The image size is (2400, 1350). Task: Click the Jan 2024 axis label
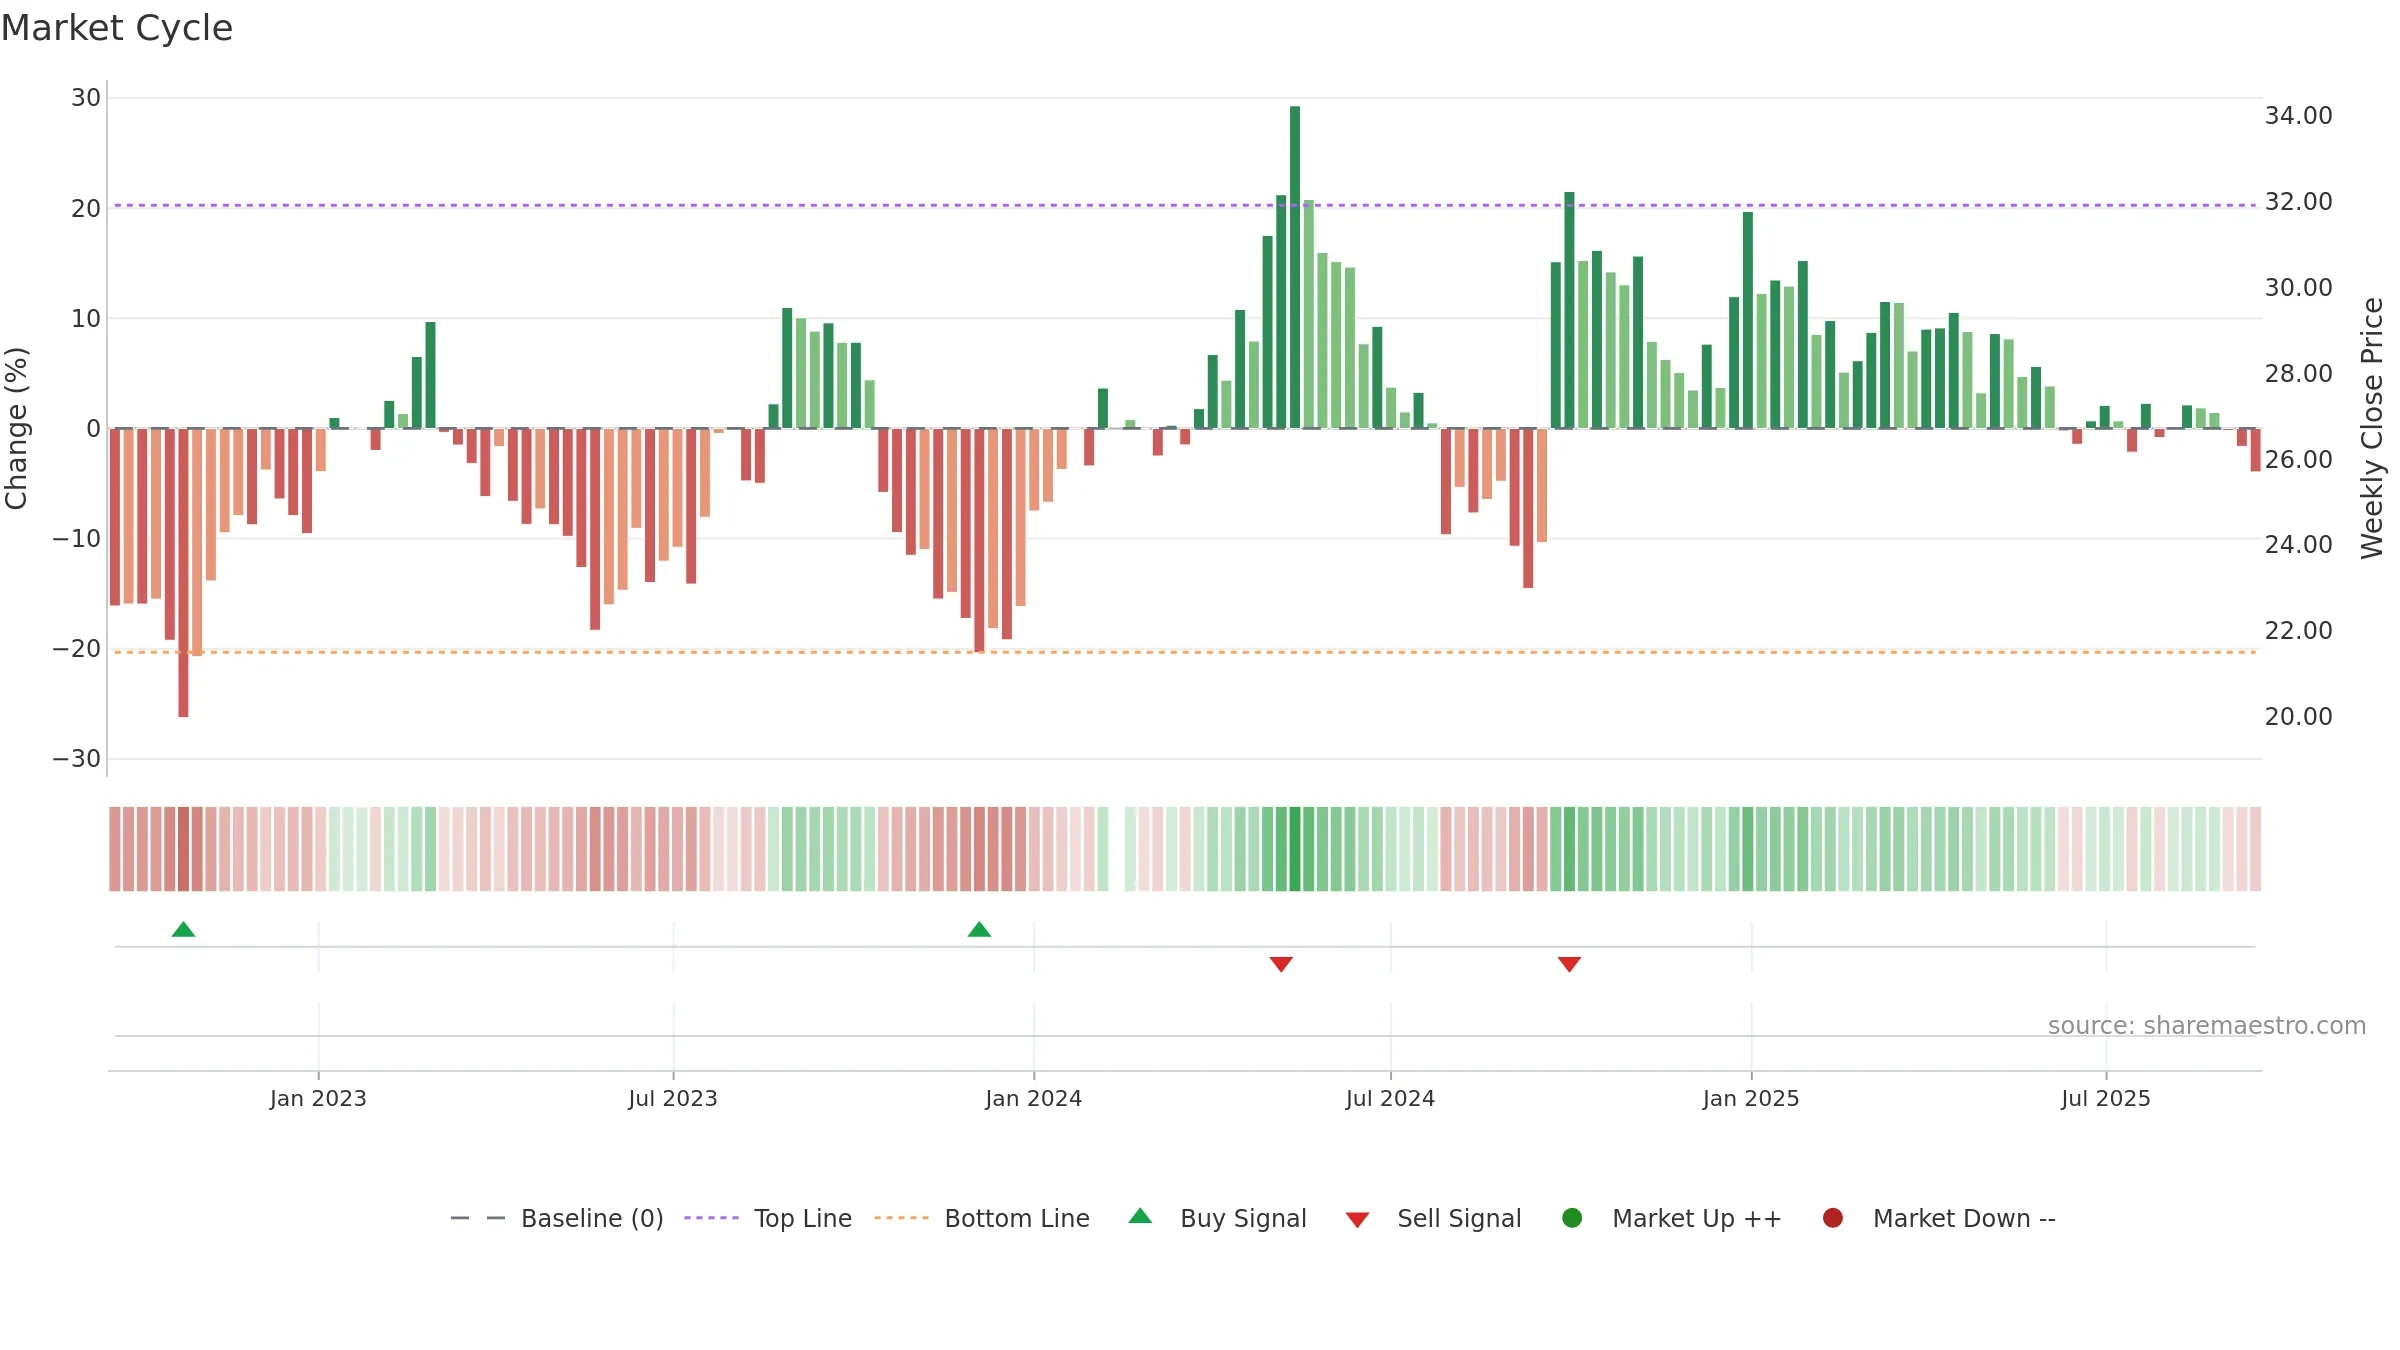point(1033,1098)
